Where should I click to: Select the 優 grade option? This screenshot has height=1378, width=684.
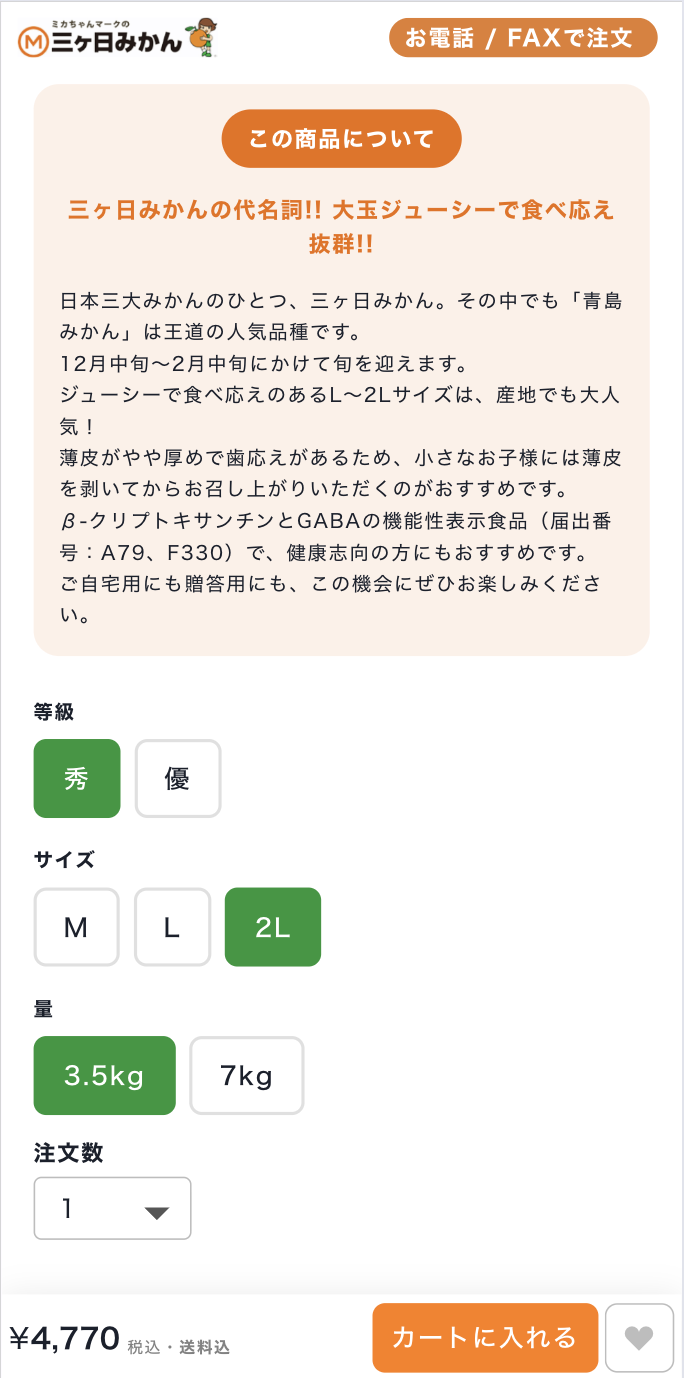178,778
